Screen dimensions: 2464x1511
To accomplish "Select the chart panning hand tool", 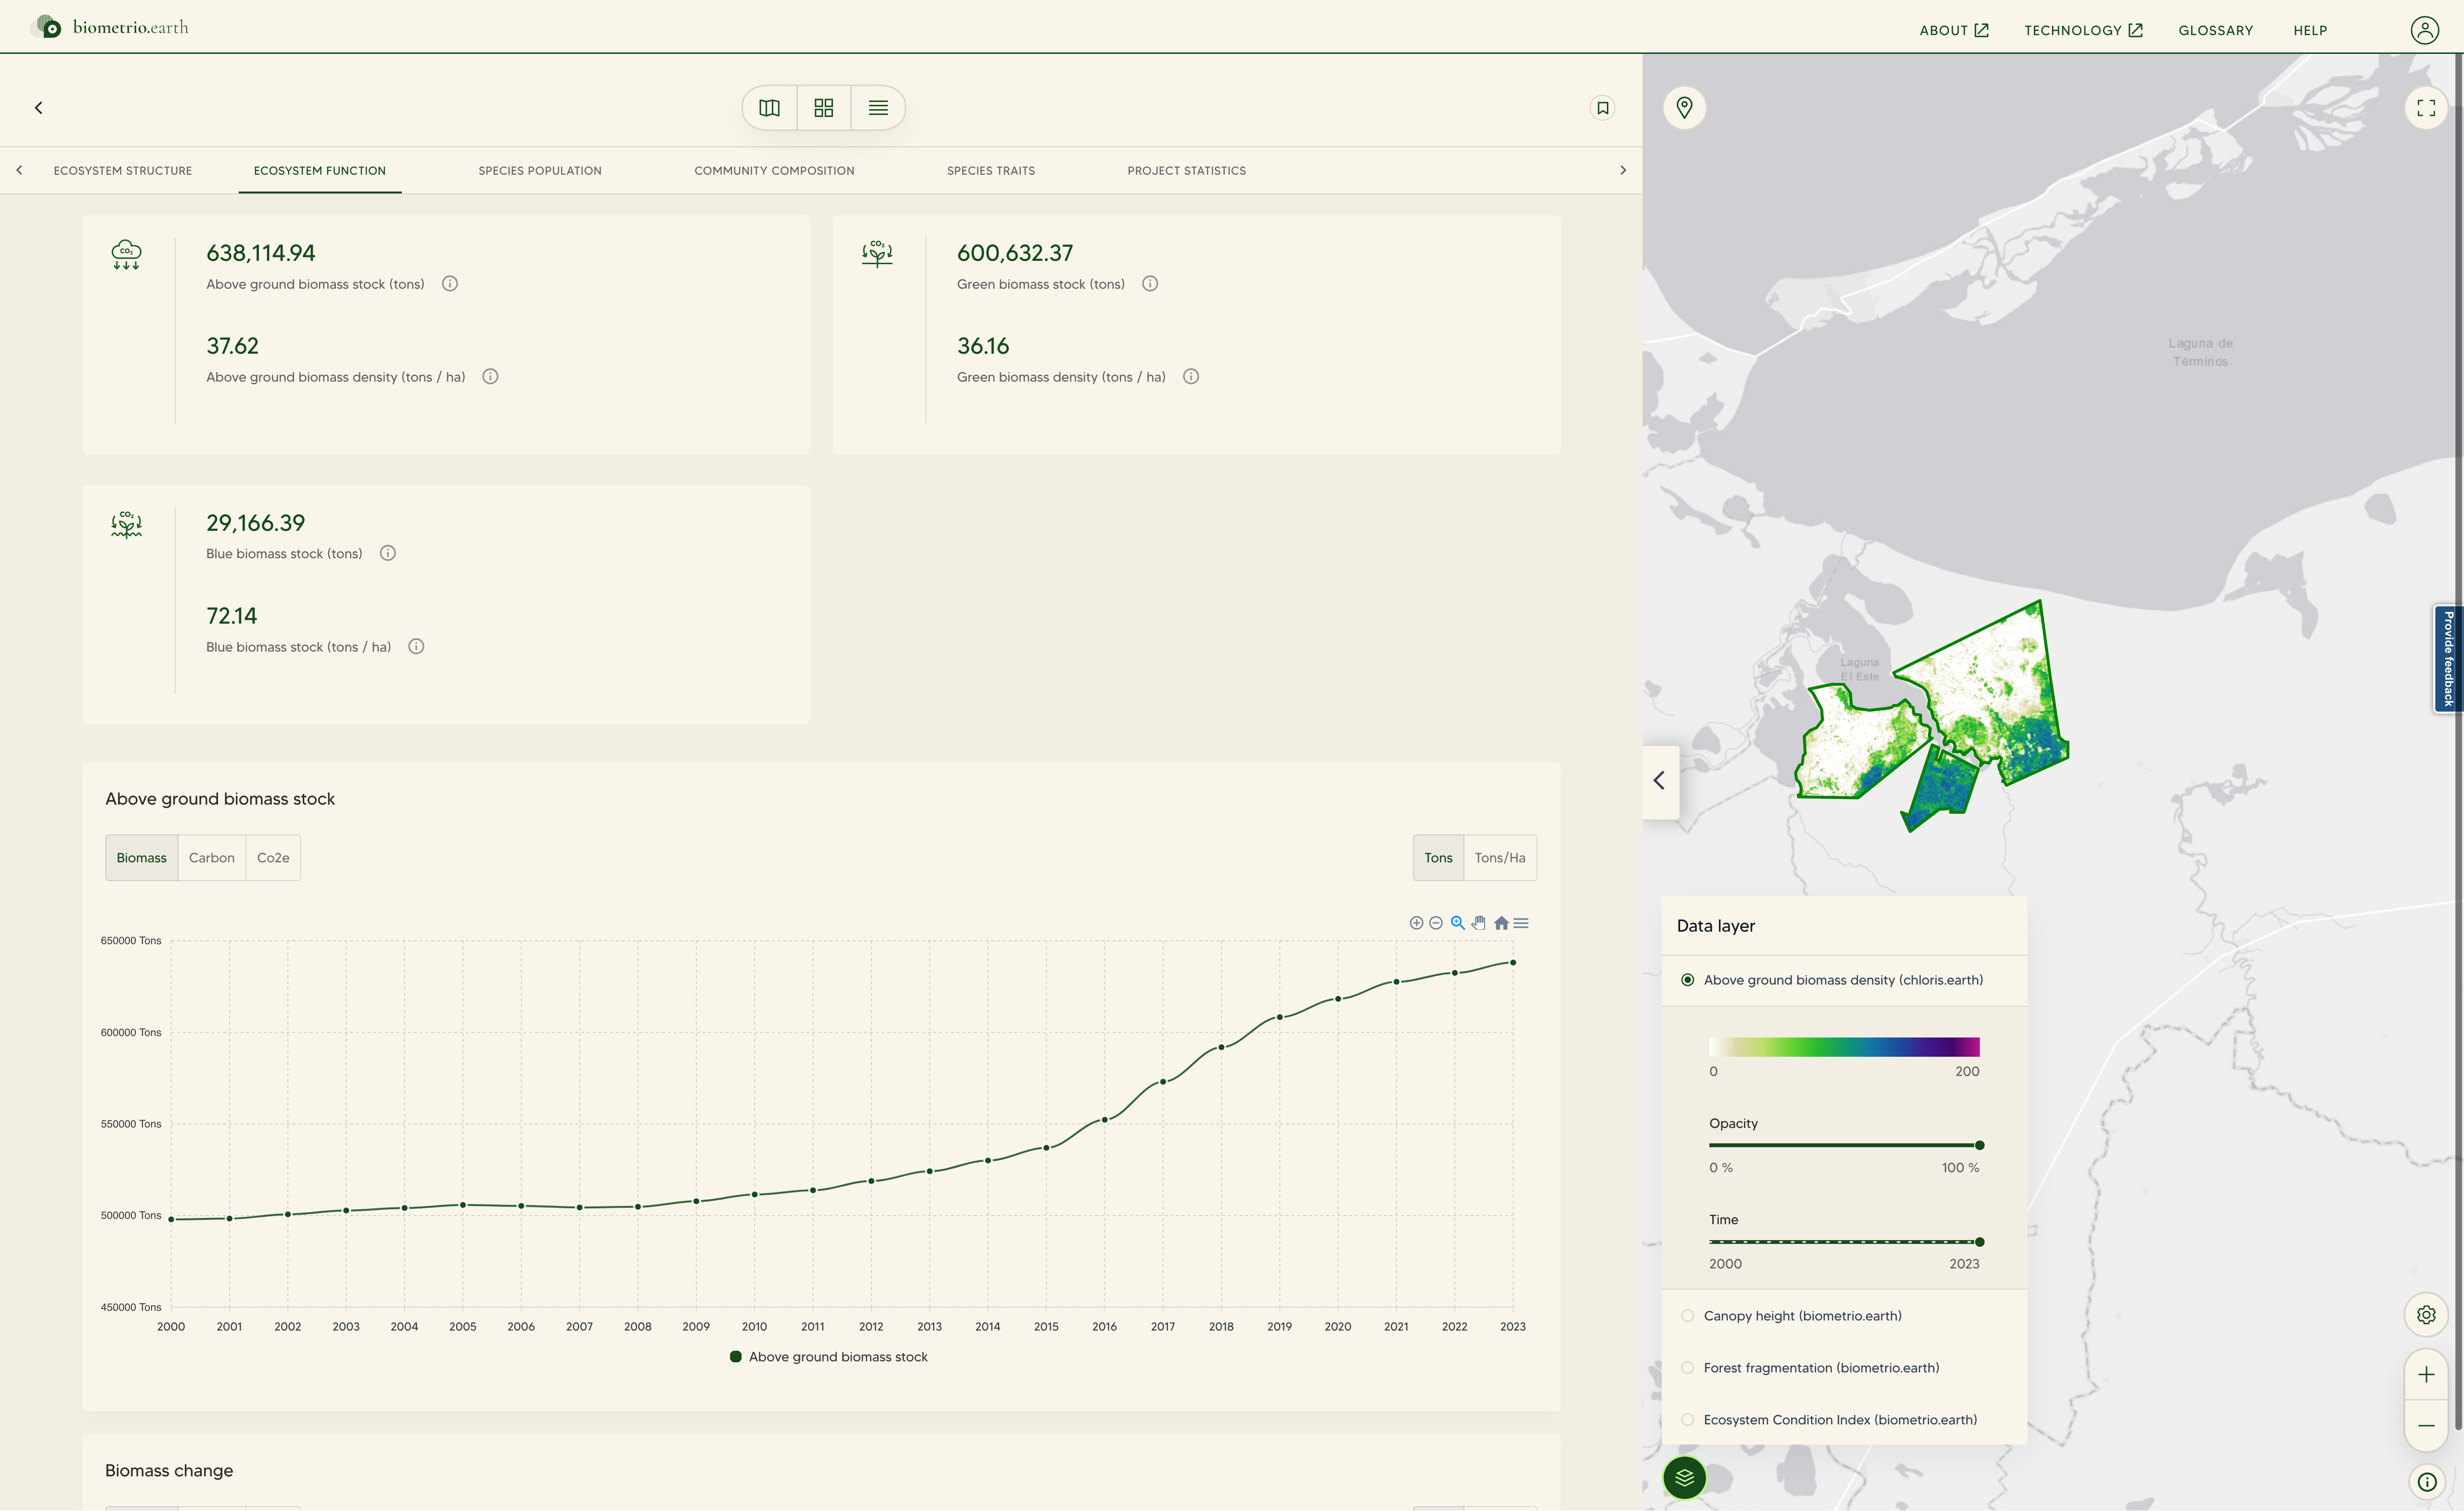I will 1479,923.
